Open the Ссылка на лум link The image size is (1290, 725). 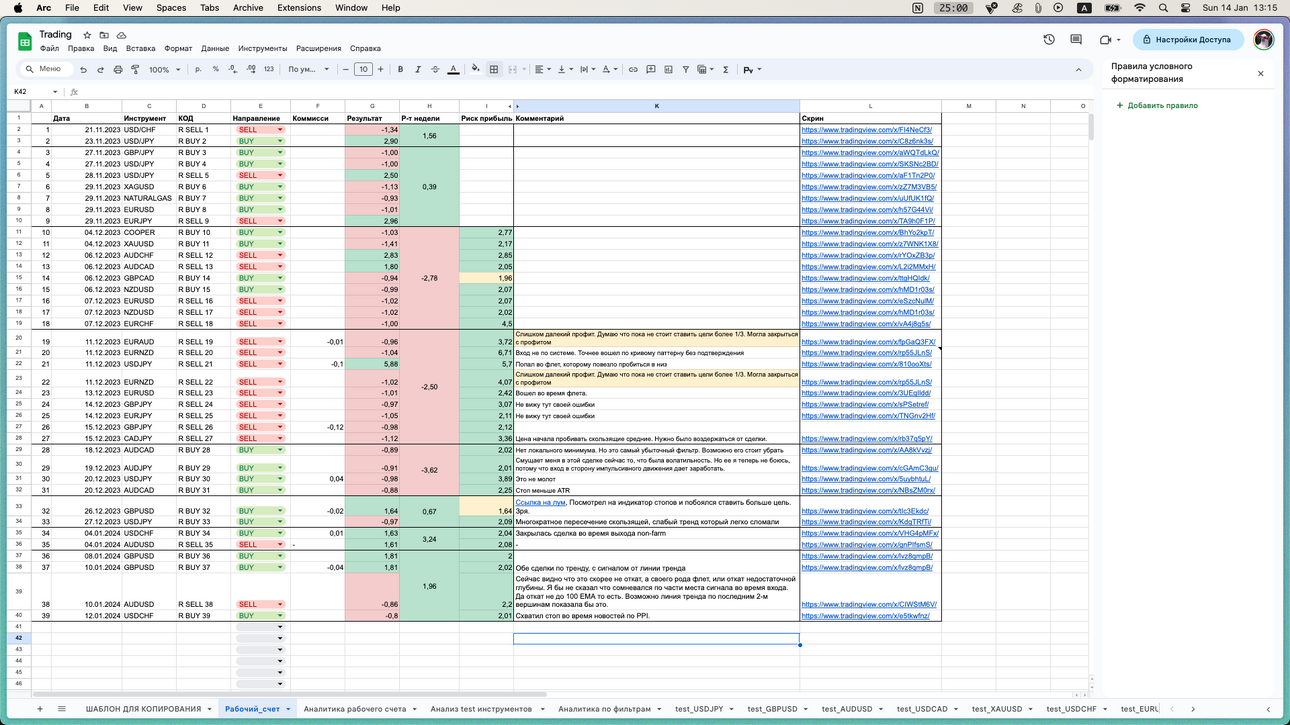(x=540, y=502)
